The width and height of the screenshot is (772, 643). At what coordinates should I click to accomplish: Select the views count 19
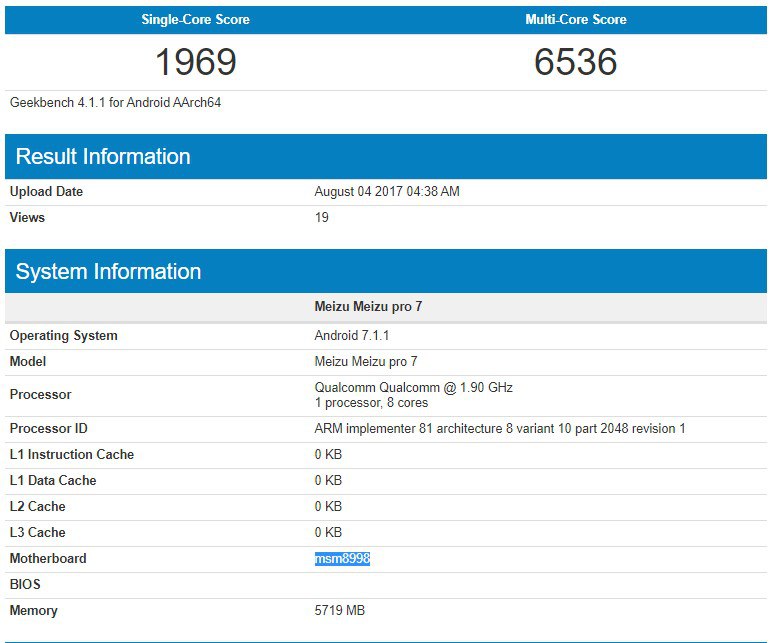coord(322,218)
